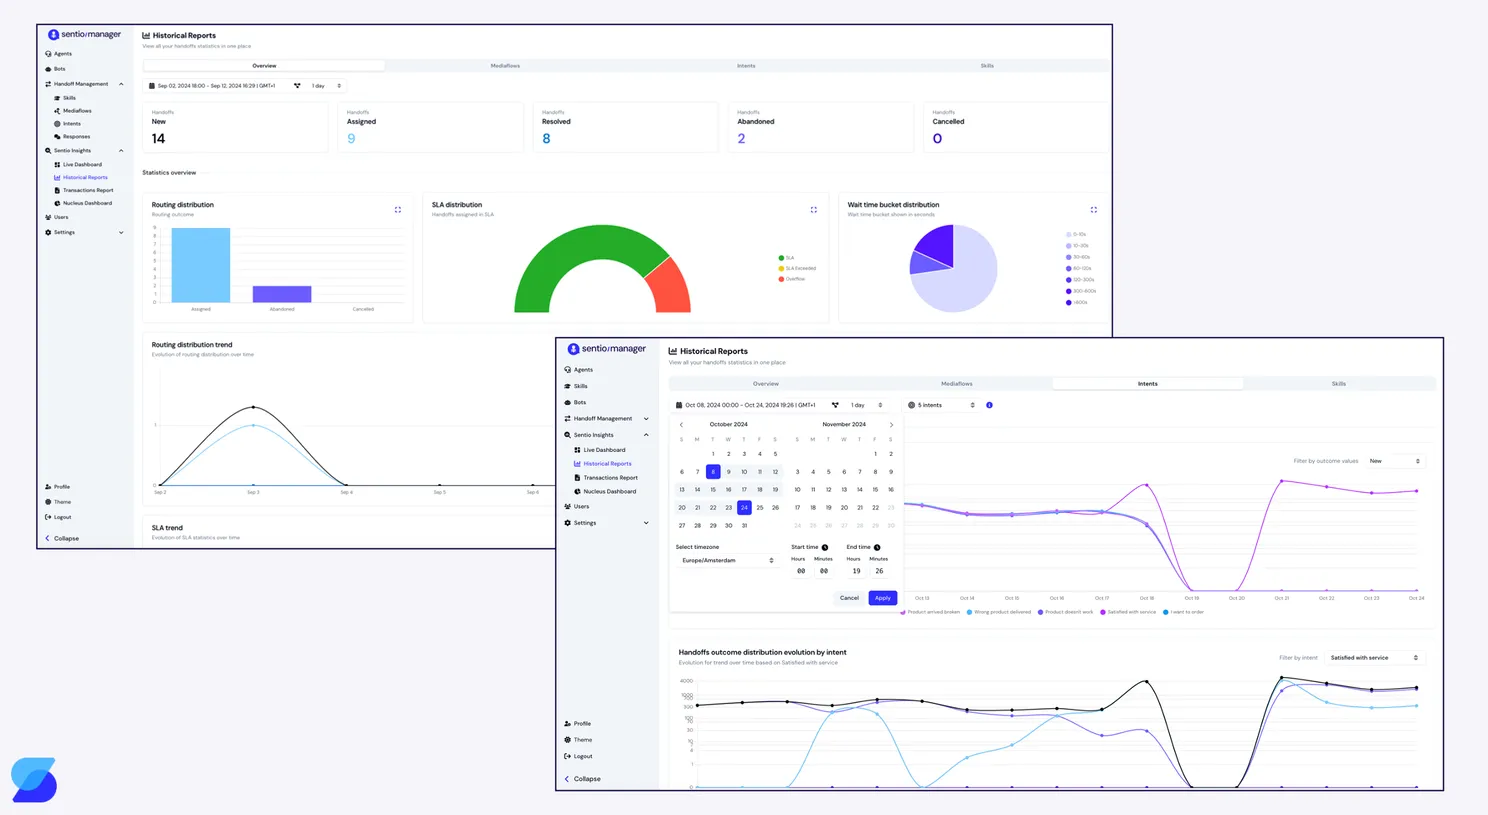The height and width of the screenshot is (815, 1488).
Task: Open Skills in the front window sidebar
Action: (x=576, y=386)
